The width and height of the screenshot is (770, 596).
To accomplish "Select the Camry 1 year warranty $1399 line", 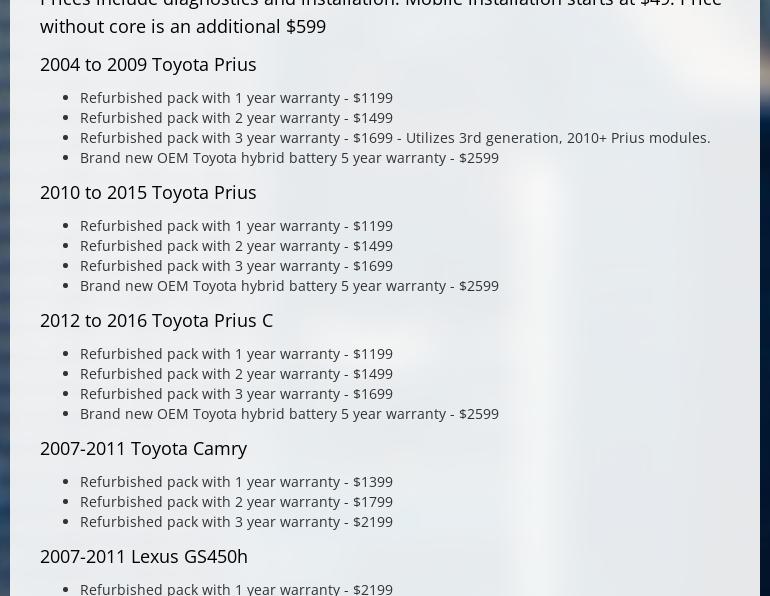I will pos(236,482).
